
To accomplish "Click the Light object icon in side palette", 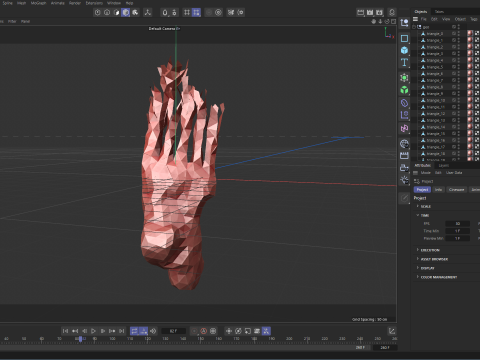I will (x=404, y=180).
